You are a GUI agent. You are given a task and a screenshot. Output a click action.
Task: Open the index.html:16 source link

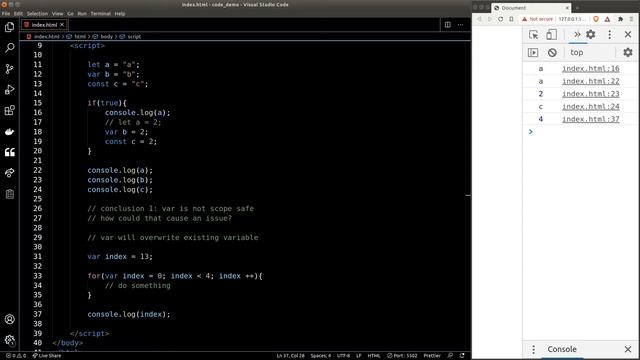click(x=591, y=69)
